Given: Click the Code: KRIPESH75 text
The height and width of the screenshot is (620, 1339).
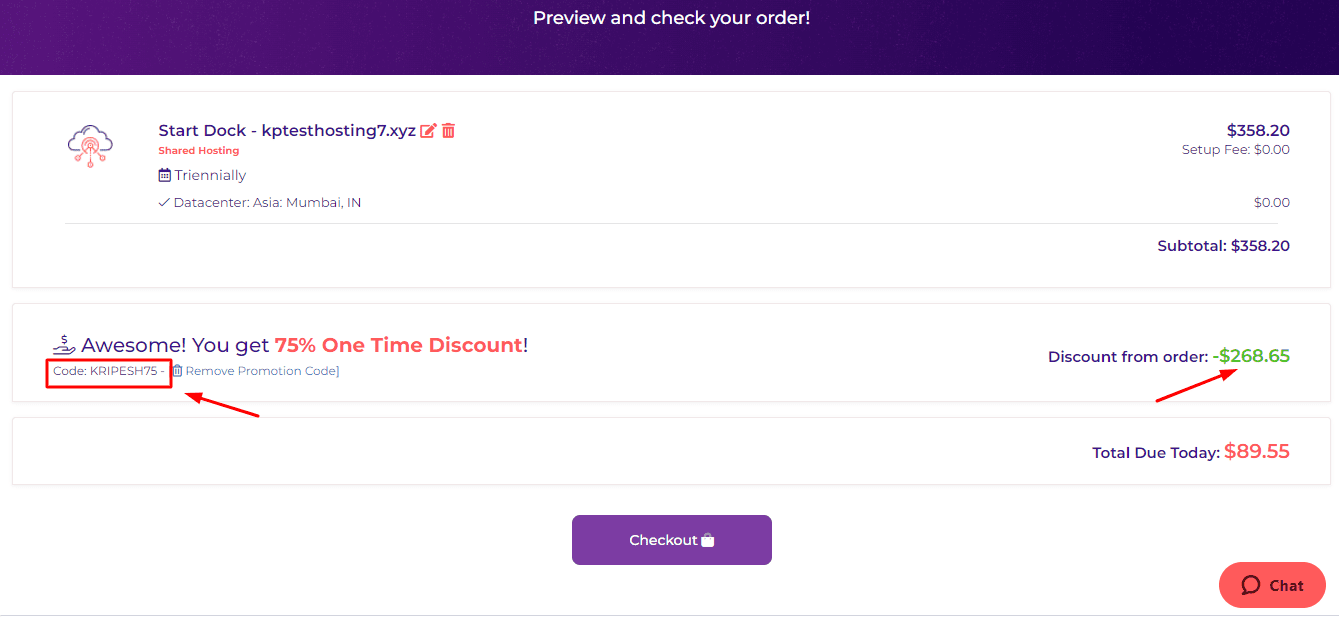Looking at the screenshot, I should tap(106, 371).
